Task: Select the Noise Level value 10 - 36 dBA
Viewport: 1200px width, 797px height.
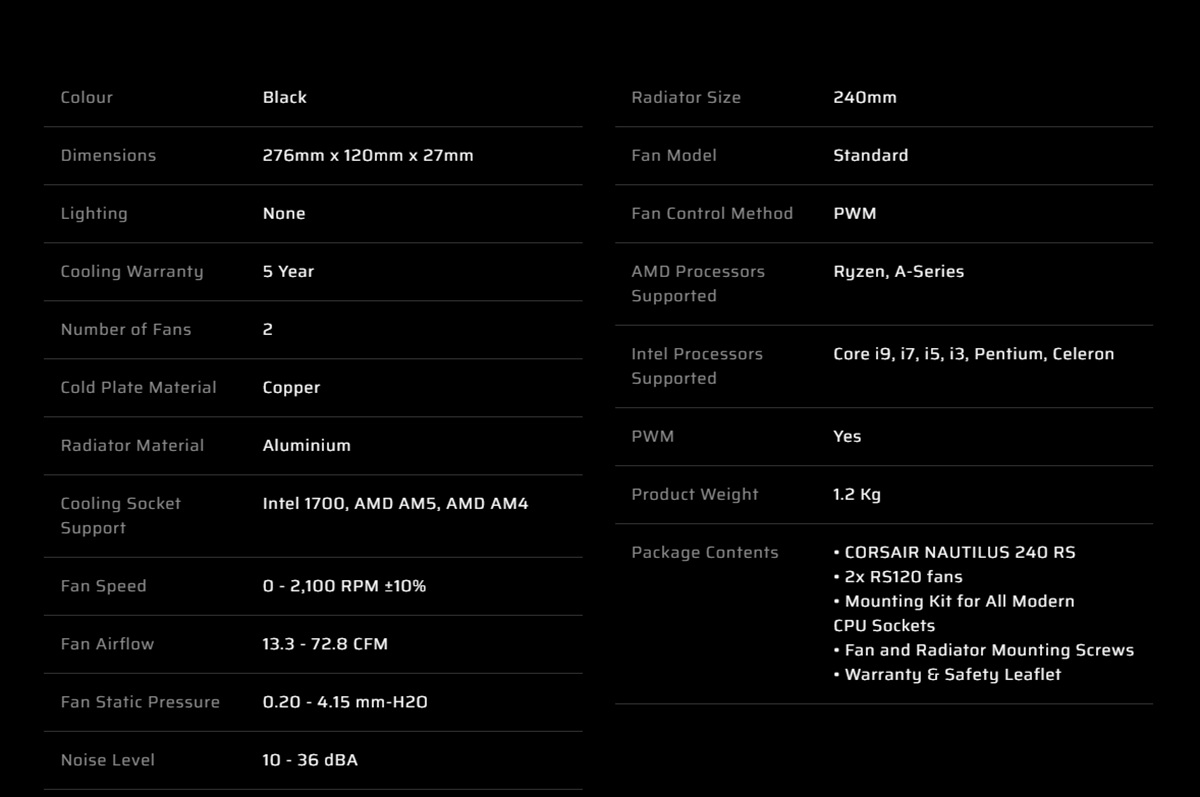Action: pos(310,760)
